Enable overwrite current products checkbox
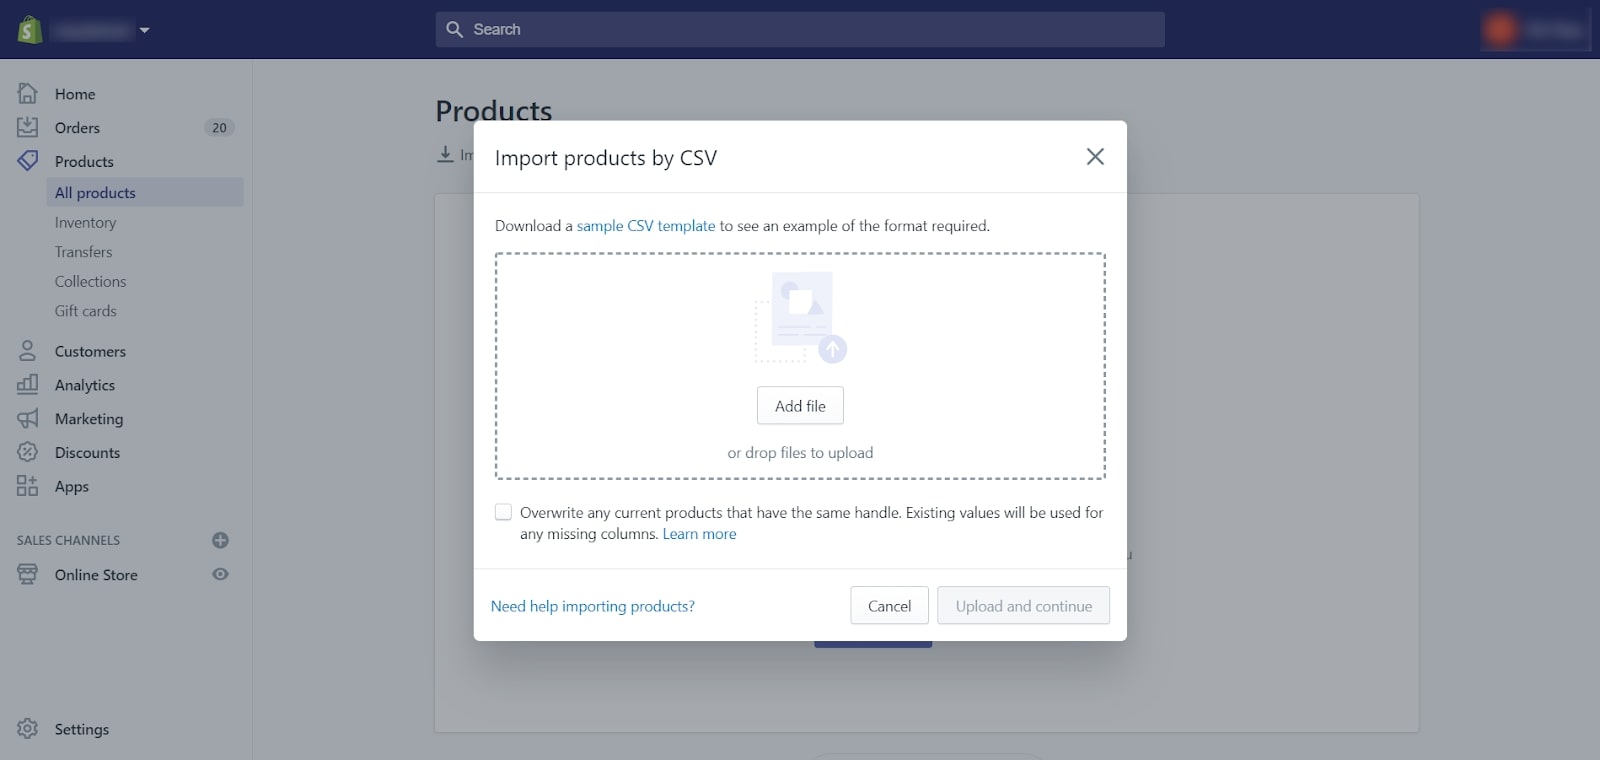The image size is (1600, 760). point(504,513)
